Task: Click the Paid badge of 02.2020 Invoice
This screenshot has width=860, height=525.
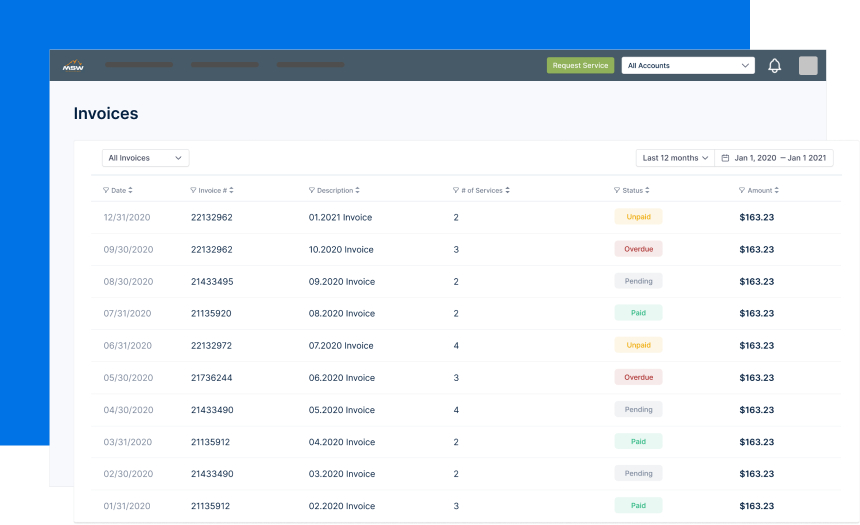Action: (638, 505)
